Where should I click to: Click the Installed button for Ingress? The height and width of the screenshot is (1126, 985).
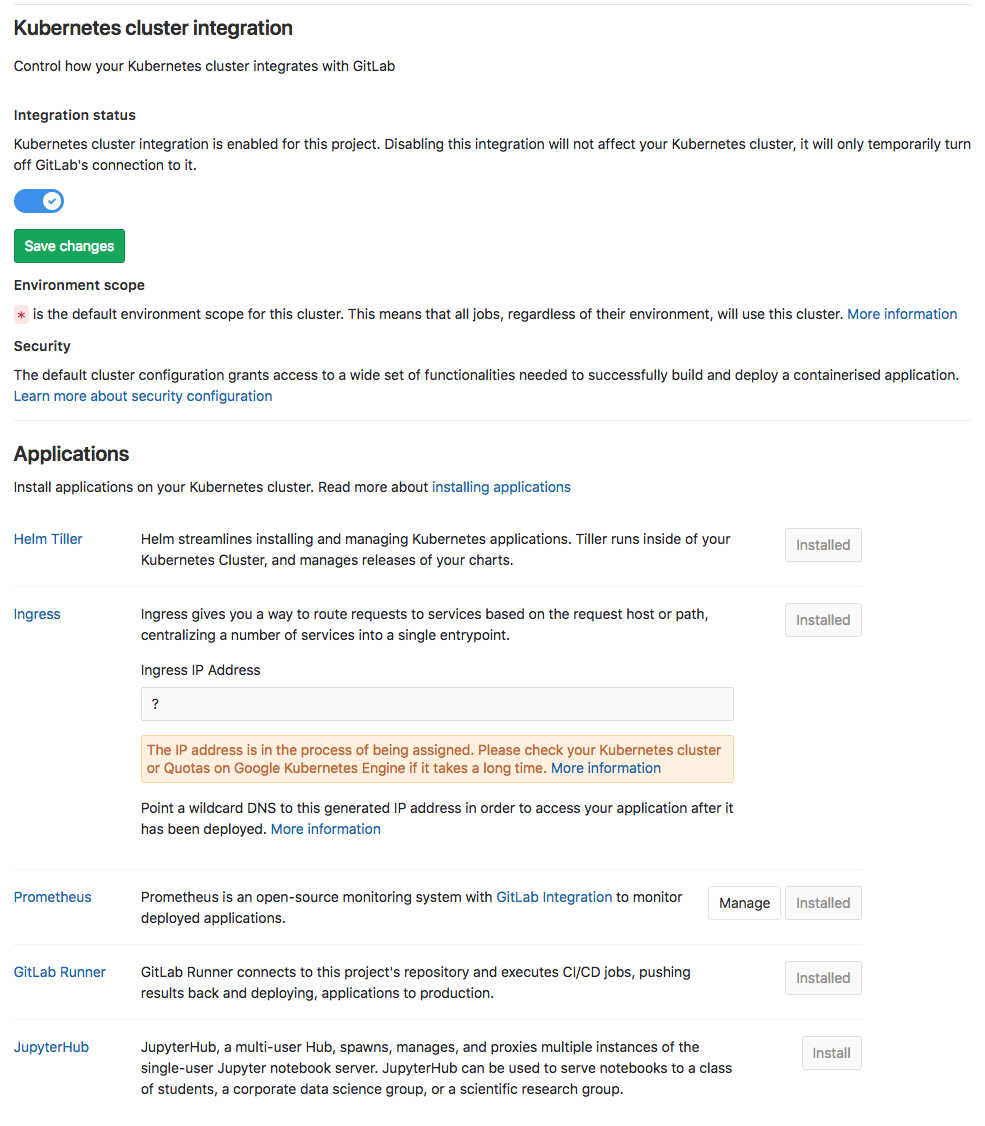822,619
